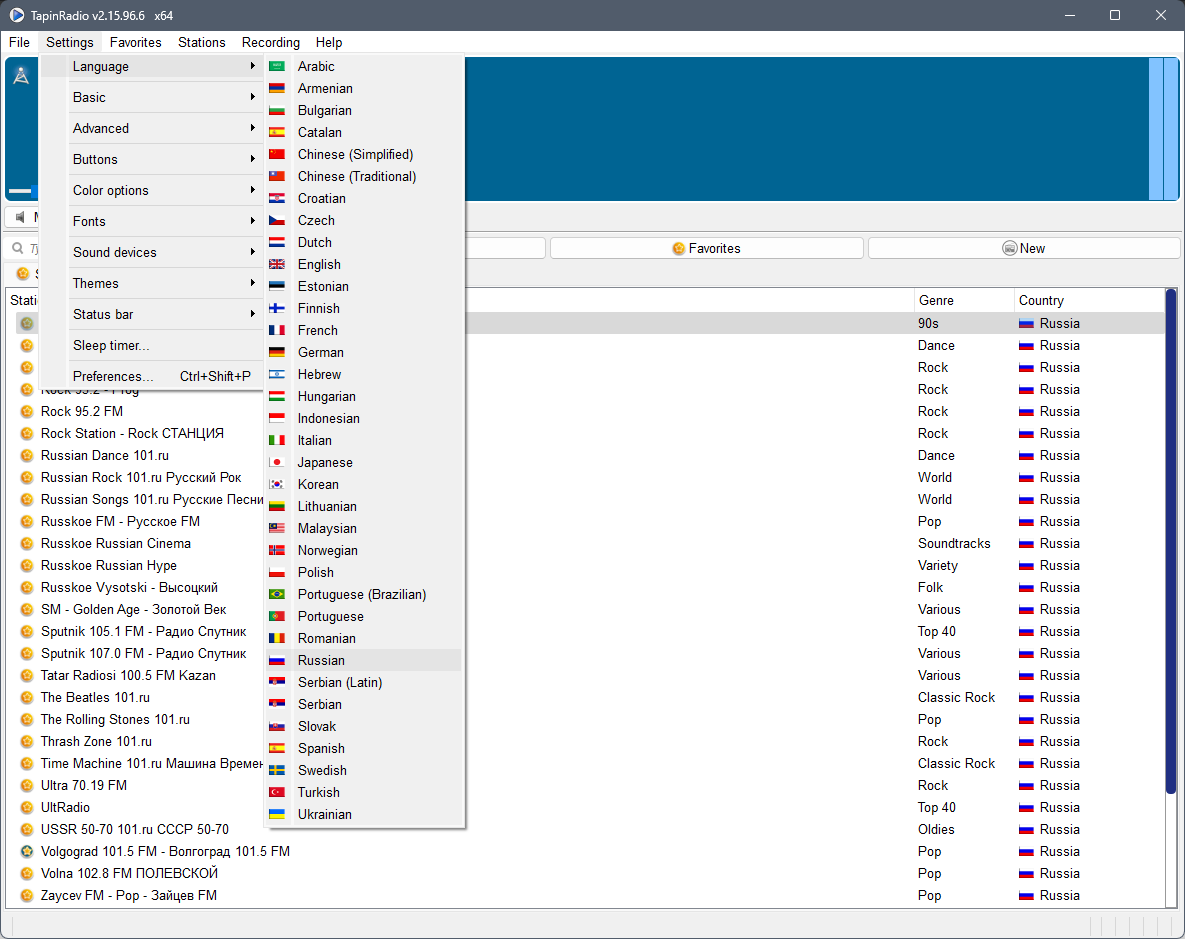Viewport: 1185px width, 939px height.
Task: Select Ukrainian as interface language
Action: (x=325, y=814)
